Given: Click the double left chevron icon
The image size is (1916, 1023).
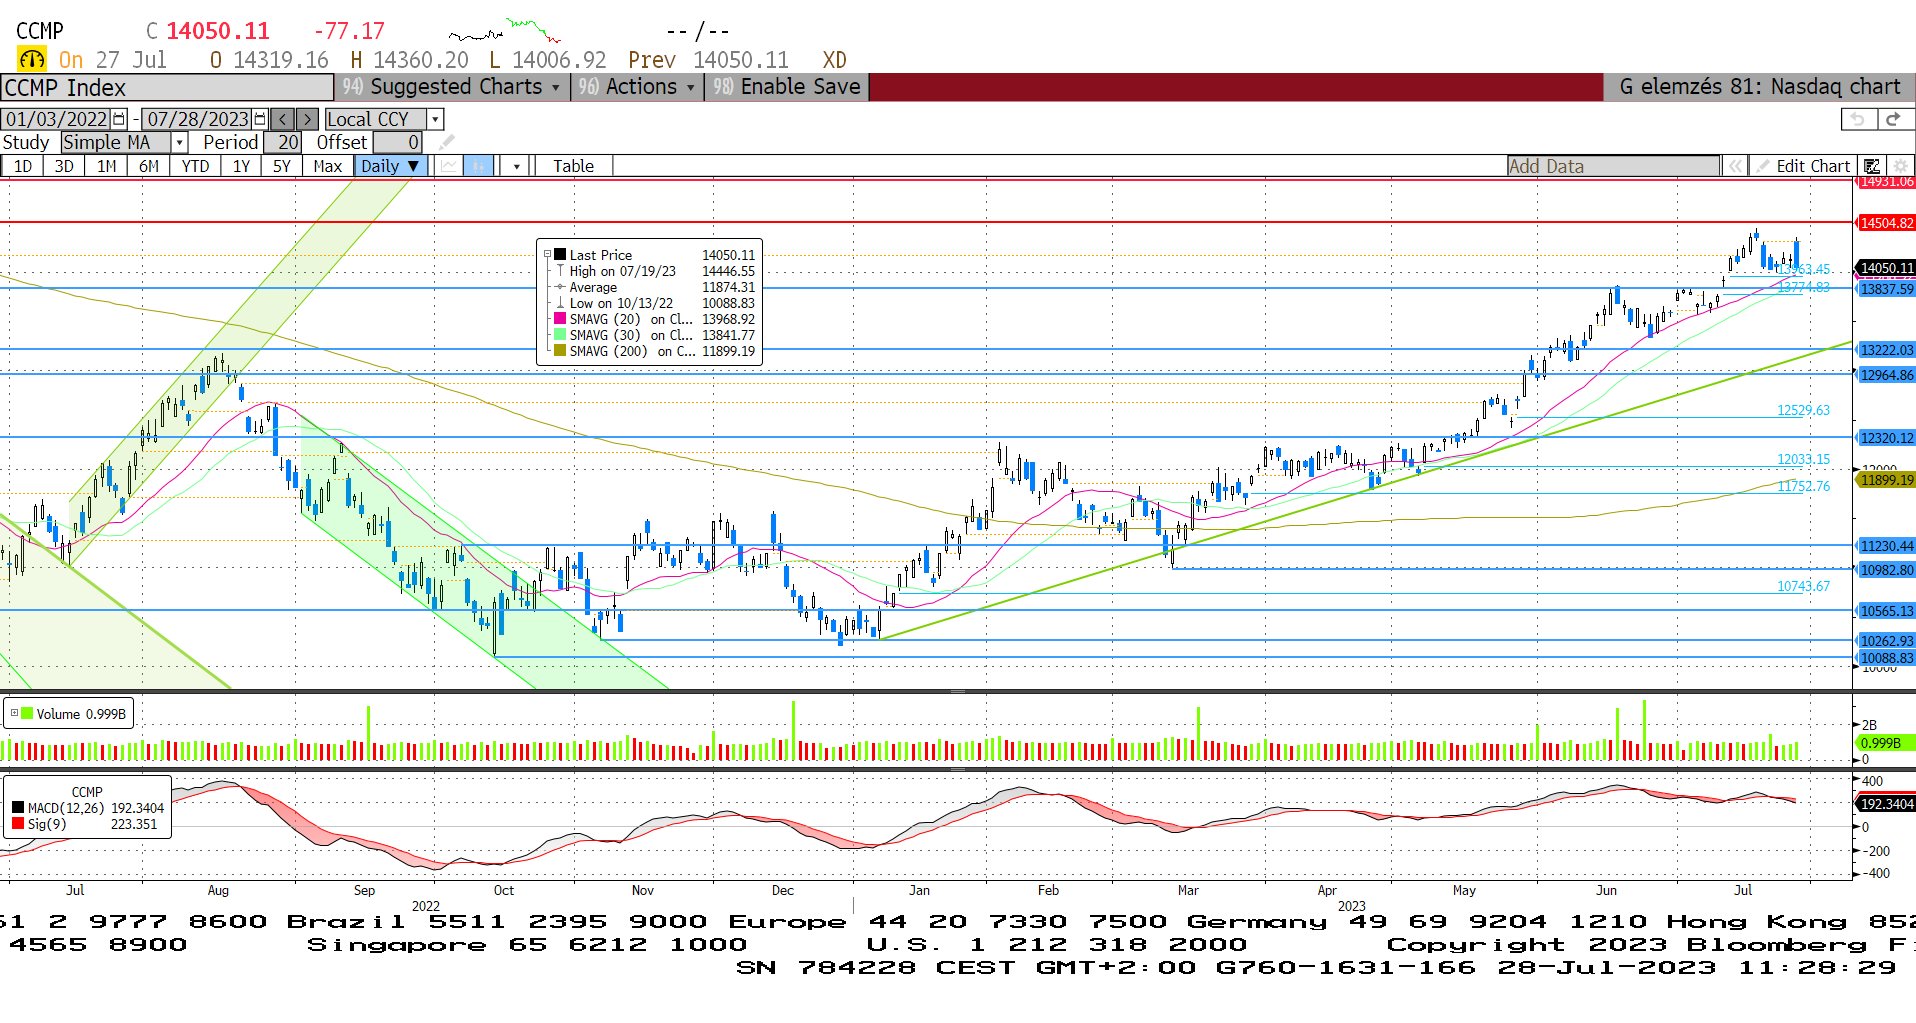Looking at the screenshot, I should click(1735, 166).
